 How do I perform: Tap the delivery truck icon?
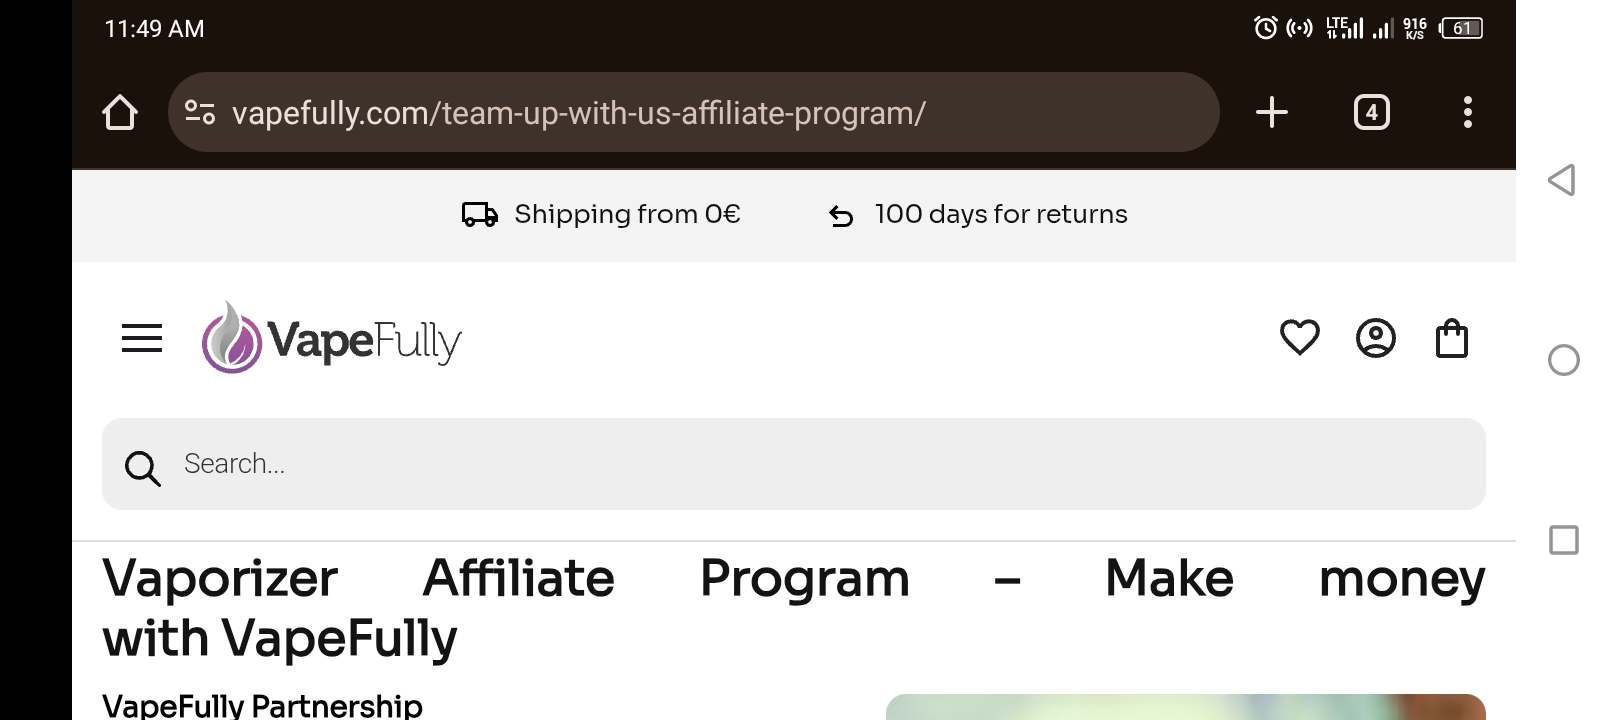[x=480, y=214]
